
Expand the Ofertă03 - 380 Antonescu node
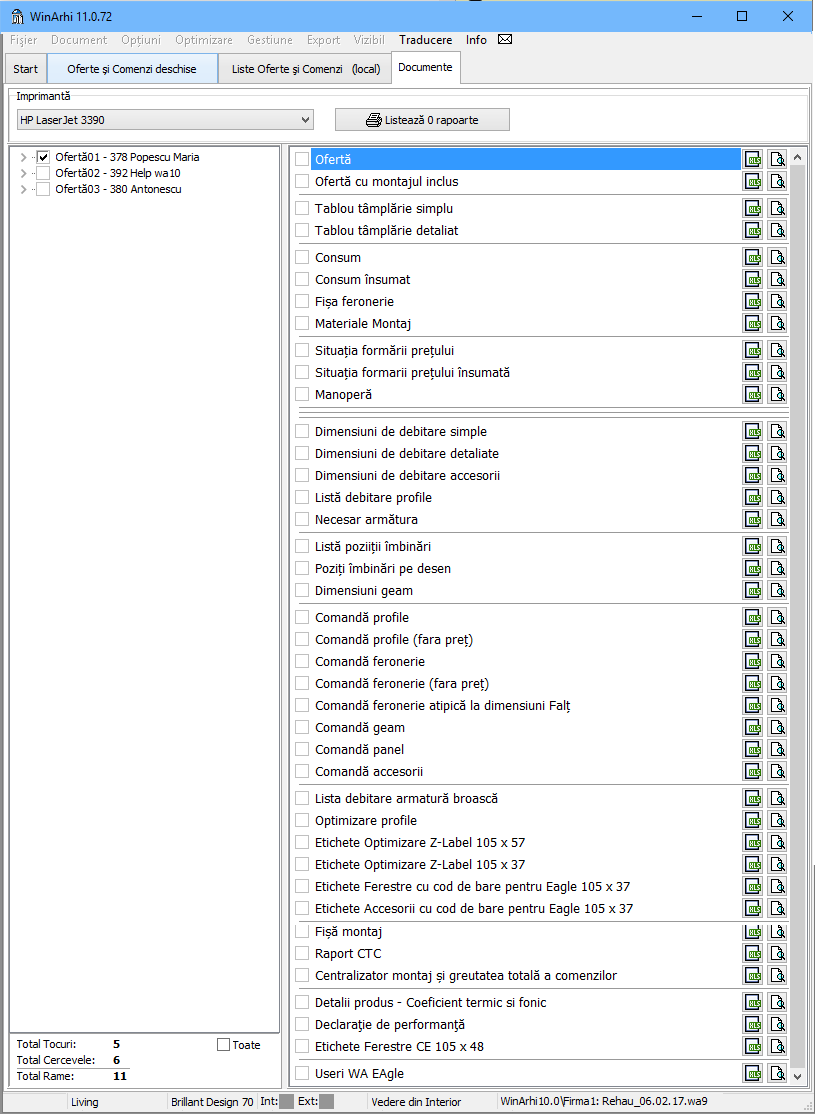click(x=24, y=189)
